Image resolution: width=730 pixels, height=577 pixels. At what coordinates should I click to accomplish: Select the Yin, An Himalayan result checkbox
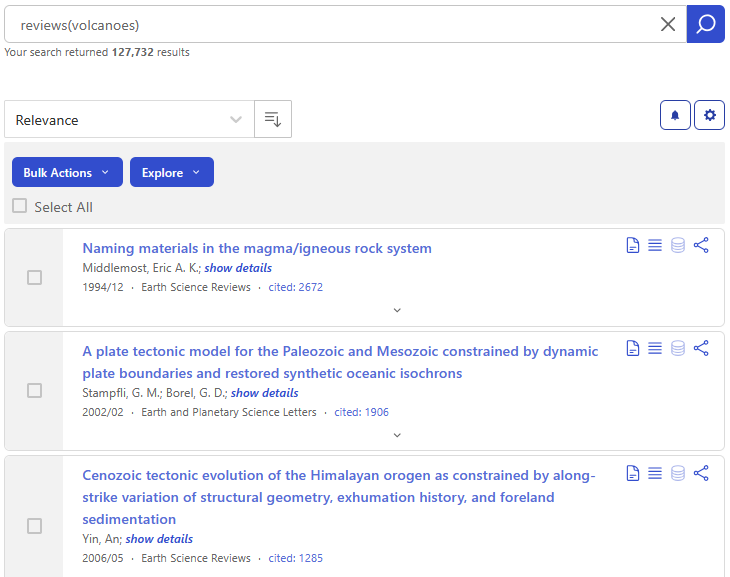[34, 526]
